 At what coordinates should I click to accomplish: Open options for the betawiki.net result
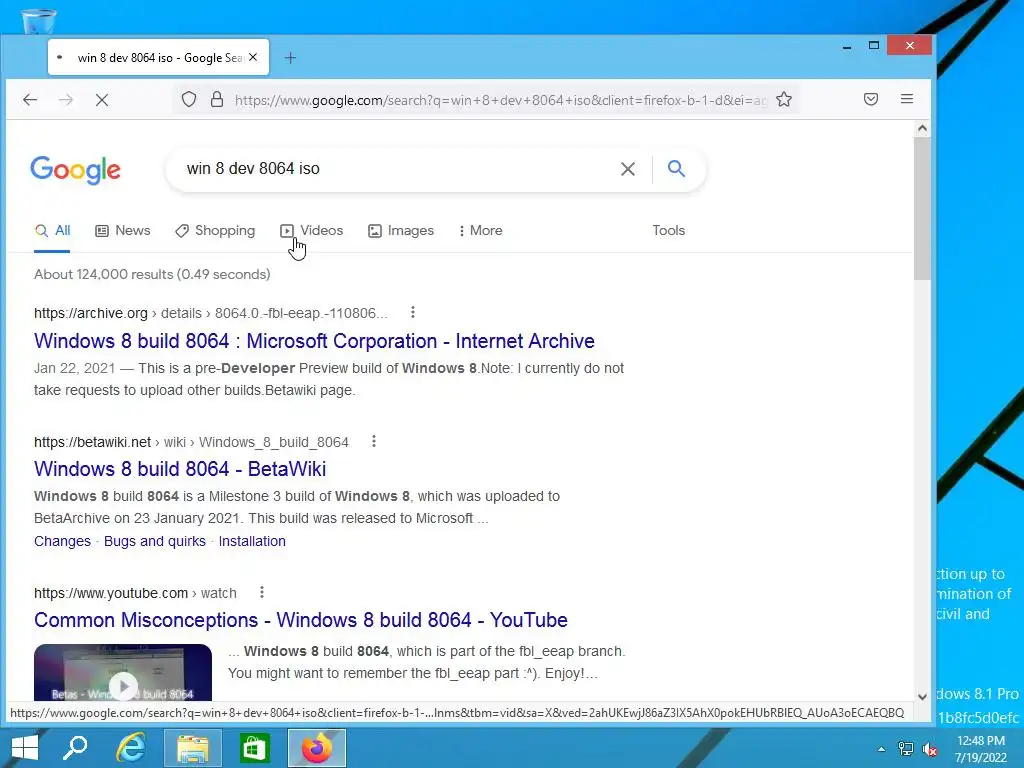point(374,441)
